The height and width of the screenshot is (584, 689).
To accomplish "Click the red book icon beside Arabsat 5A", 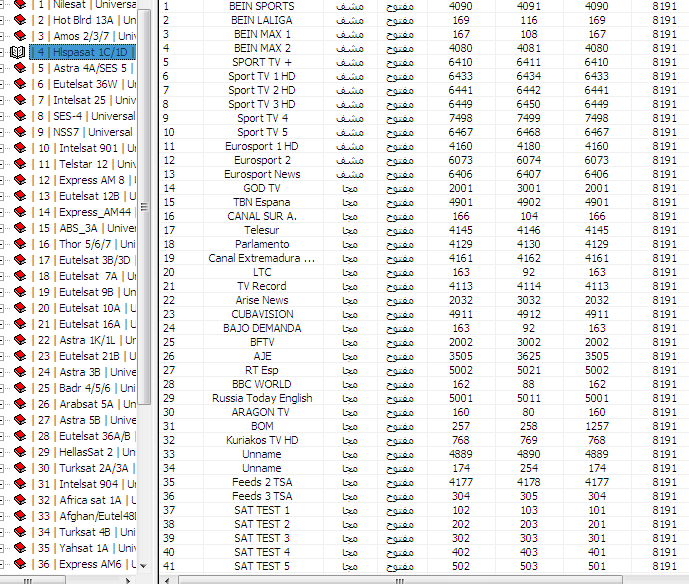I will coord(20,404).
